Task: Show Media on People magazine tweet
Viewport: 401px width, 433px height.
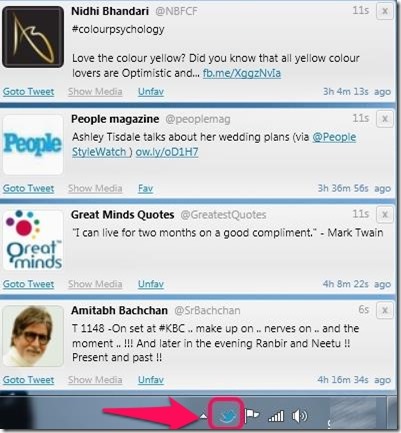Action: pos(95,188)
